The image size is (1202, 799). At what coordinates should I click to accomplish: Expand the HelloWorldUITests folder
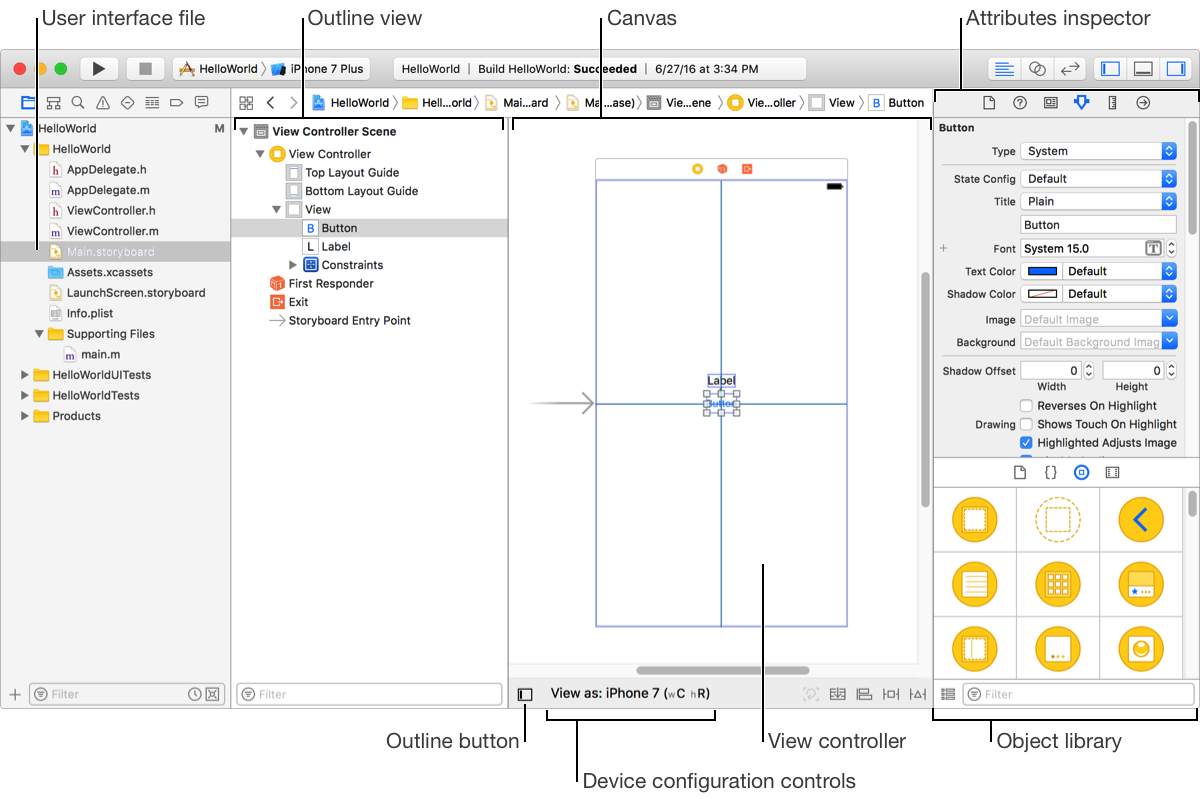pos(26,375)
